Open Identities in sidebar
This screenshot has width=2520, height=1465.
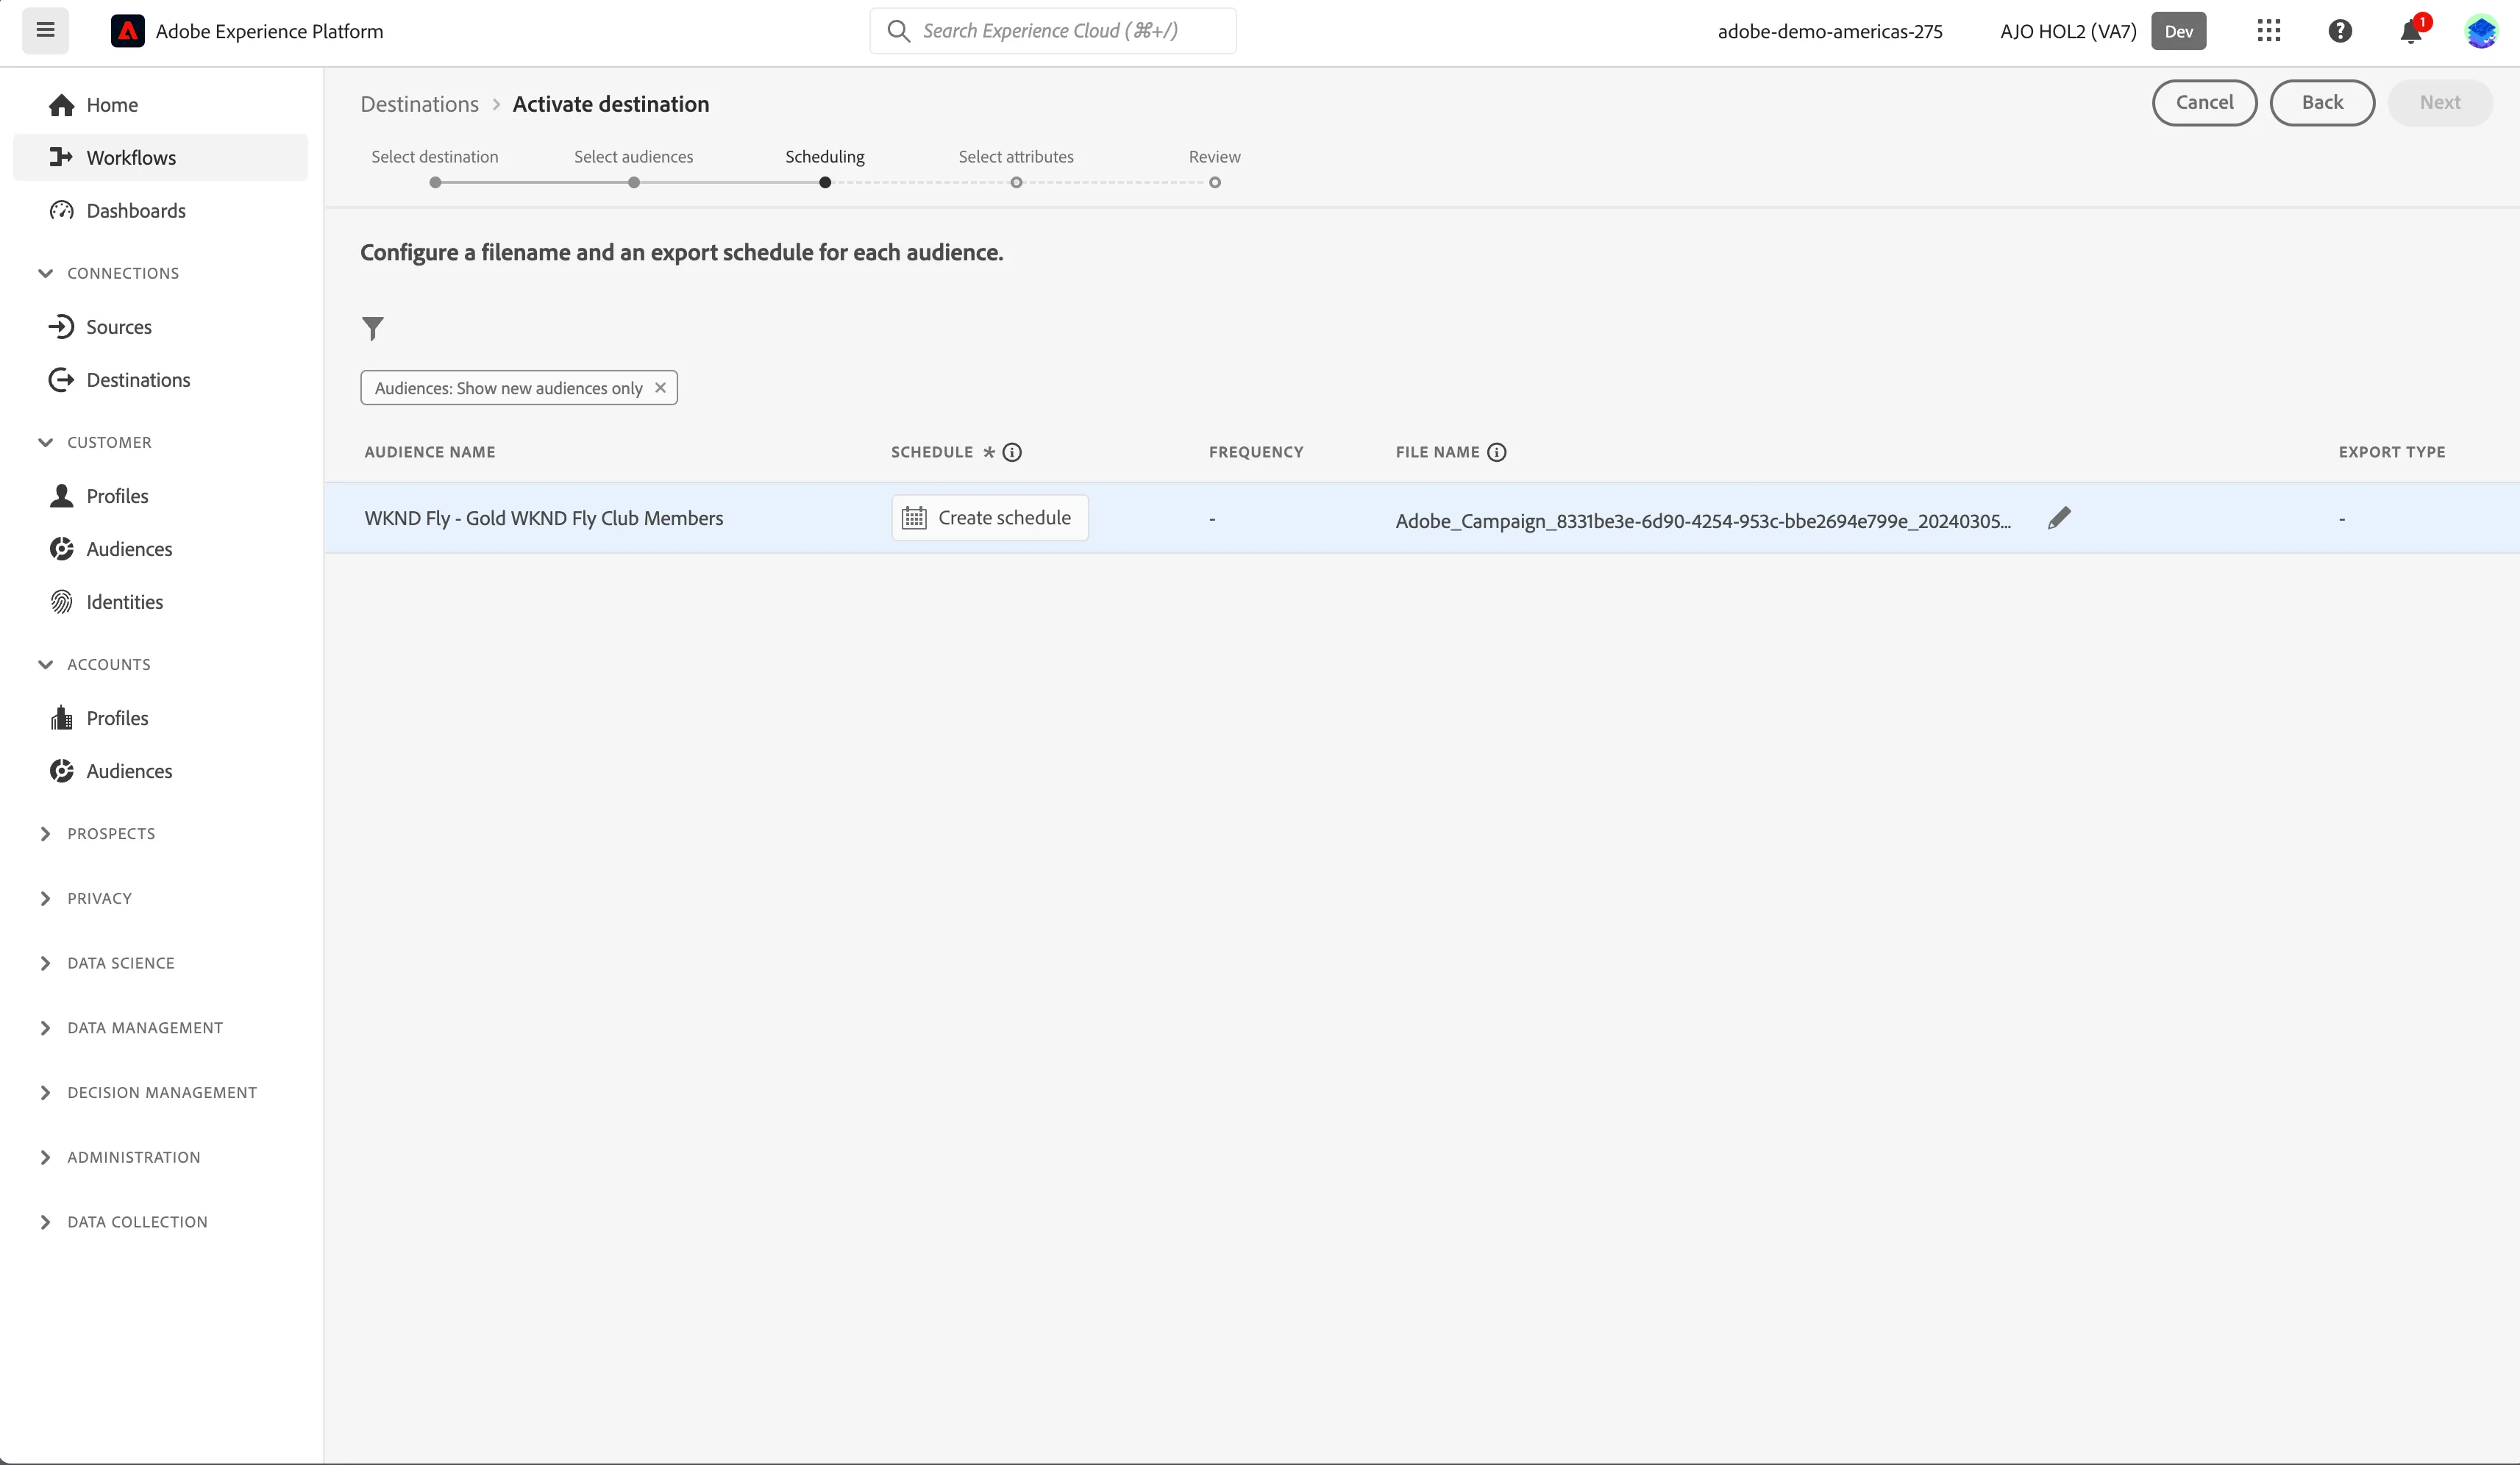pos(160,602)
